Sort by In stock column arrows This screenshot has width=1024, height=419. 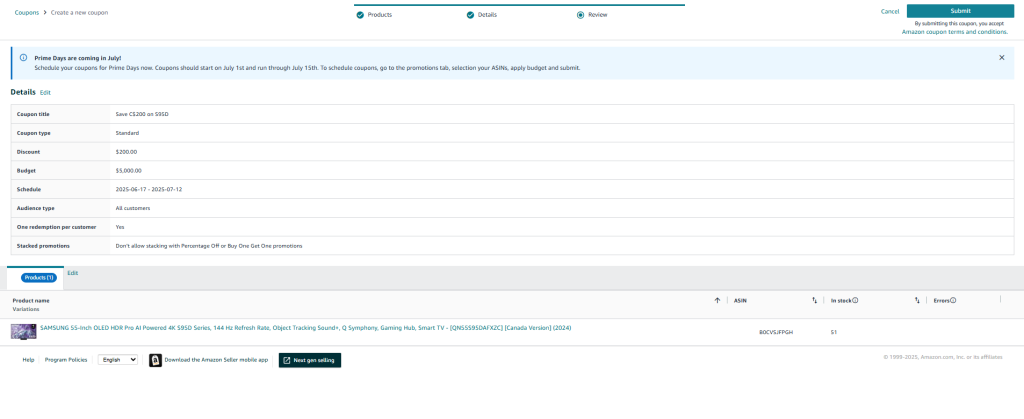point(917,300)
